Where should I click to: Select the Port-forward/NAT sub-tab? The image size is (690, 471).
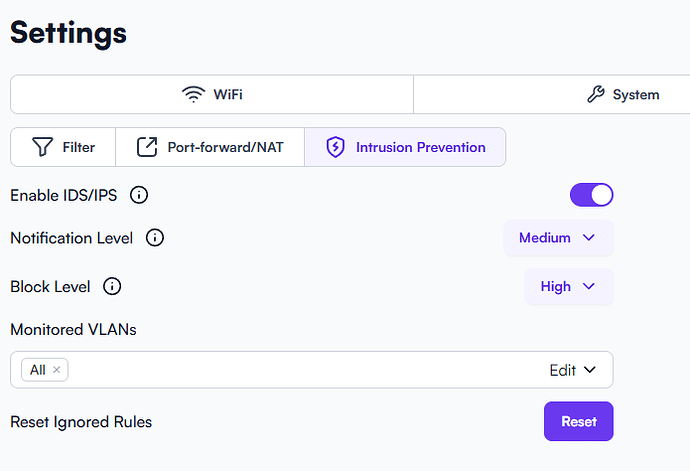[210, 147]
